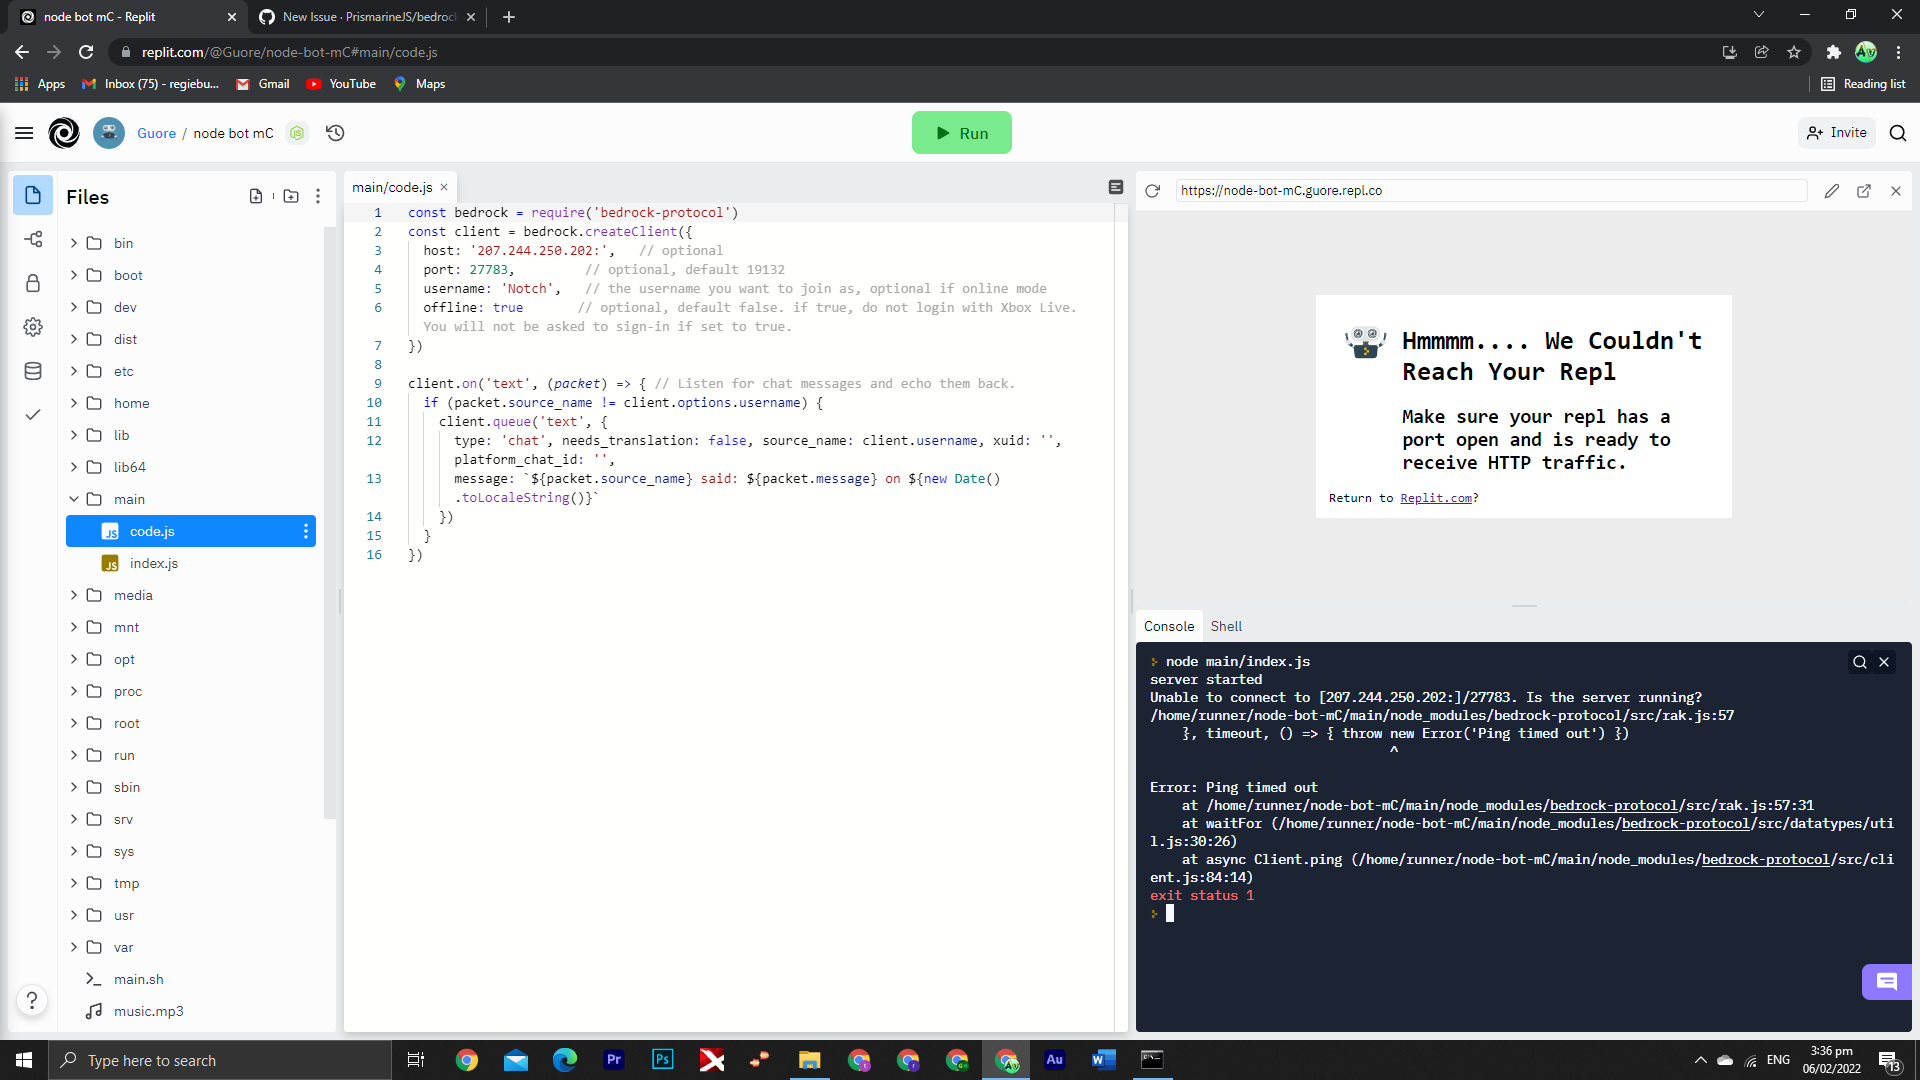Switch to the Shell tab

1226,626
